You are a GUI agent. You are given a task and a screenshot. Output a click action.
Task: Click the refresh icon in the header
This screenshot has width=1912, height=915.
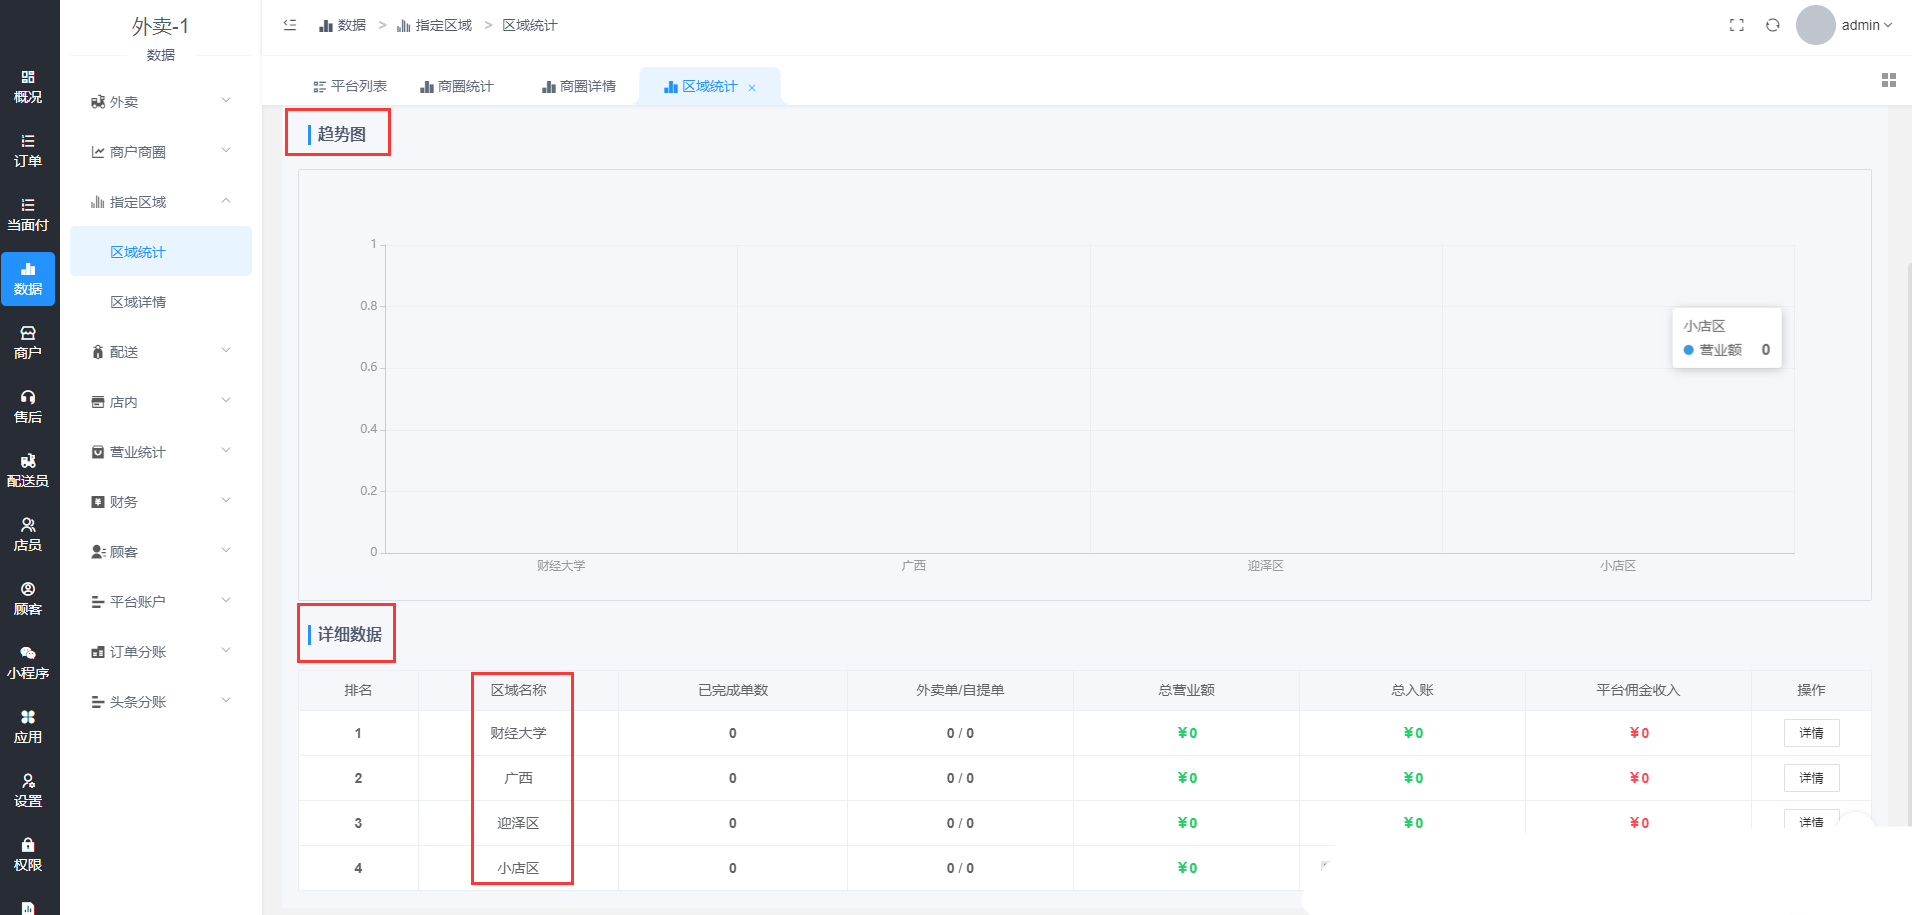point(1773,25)
